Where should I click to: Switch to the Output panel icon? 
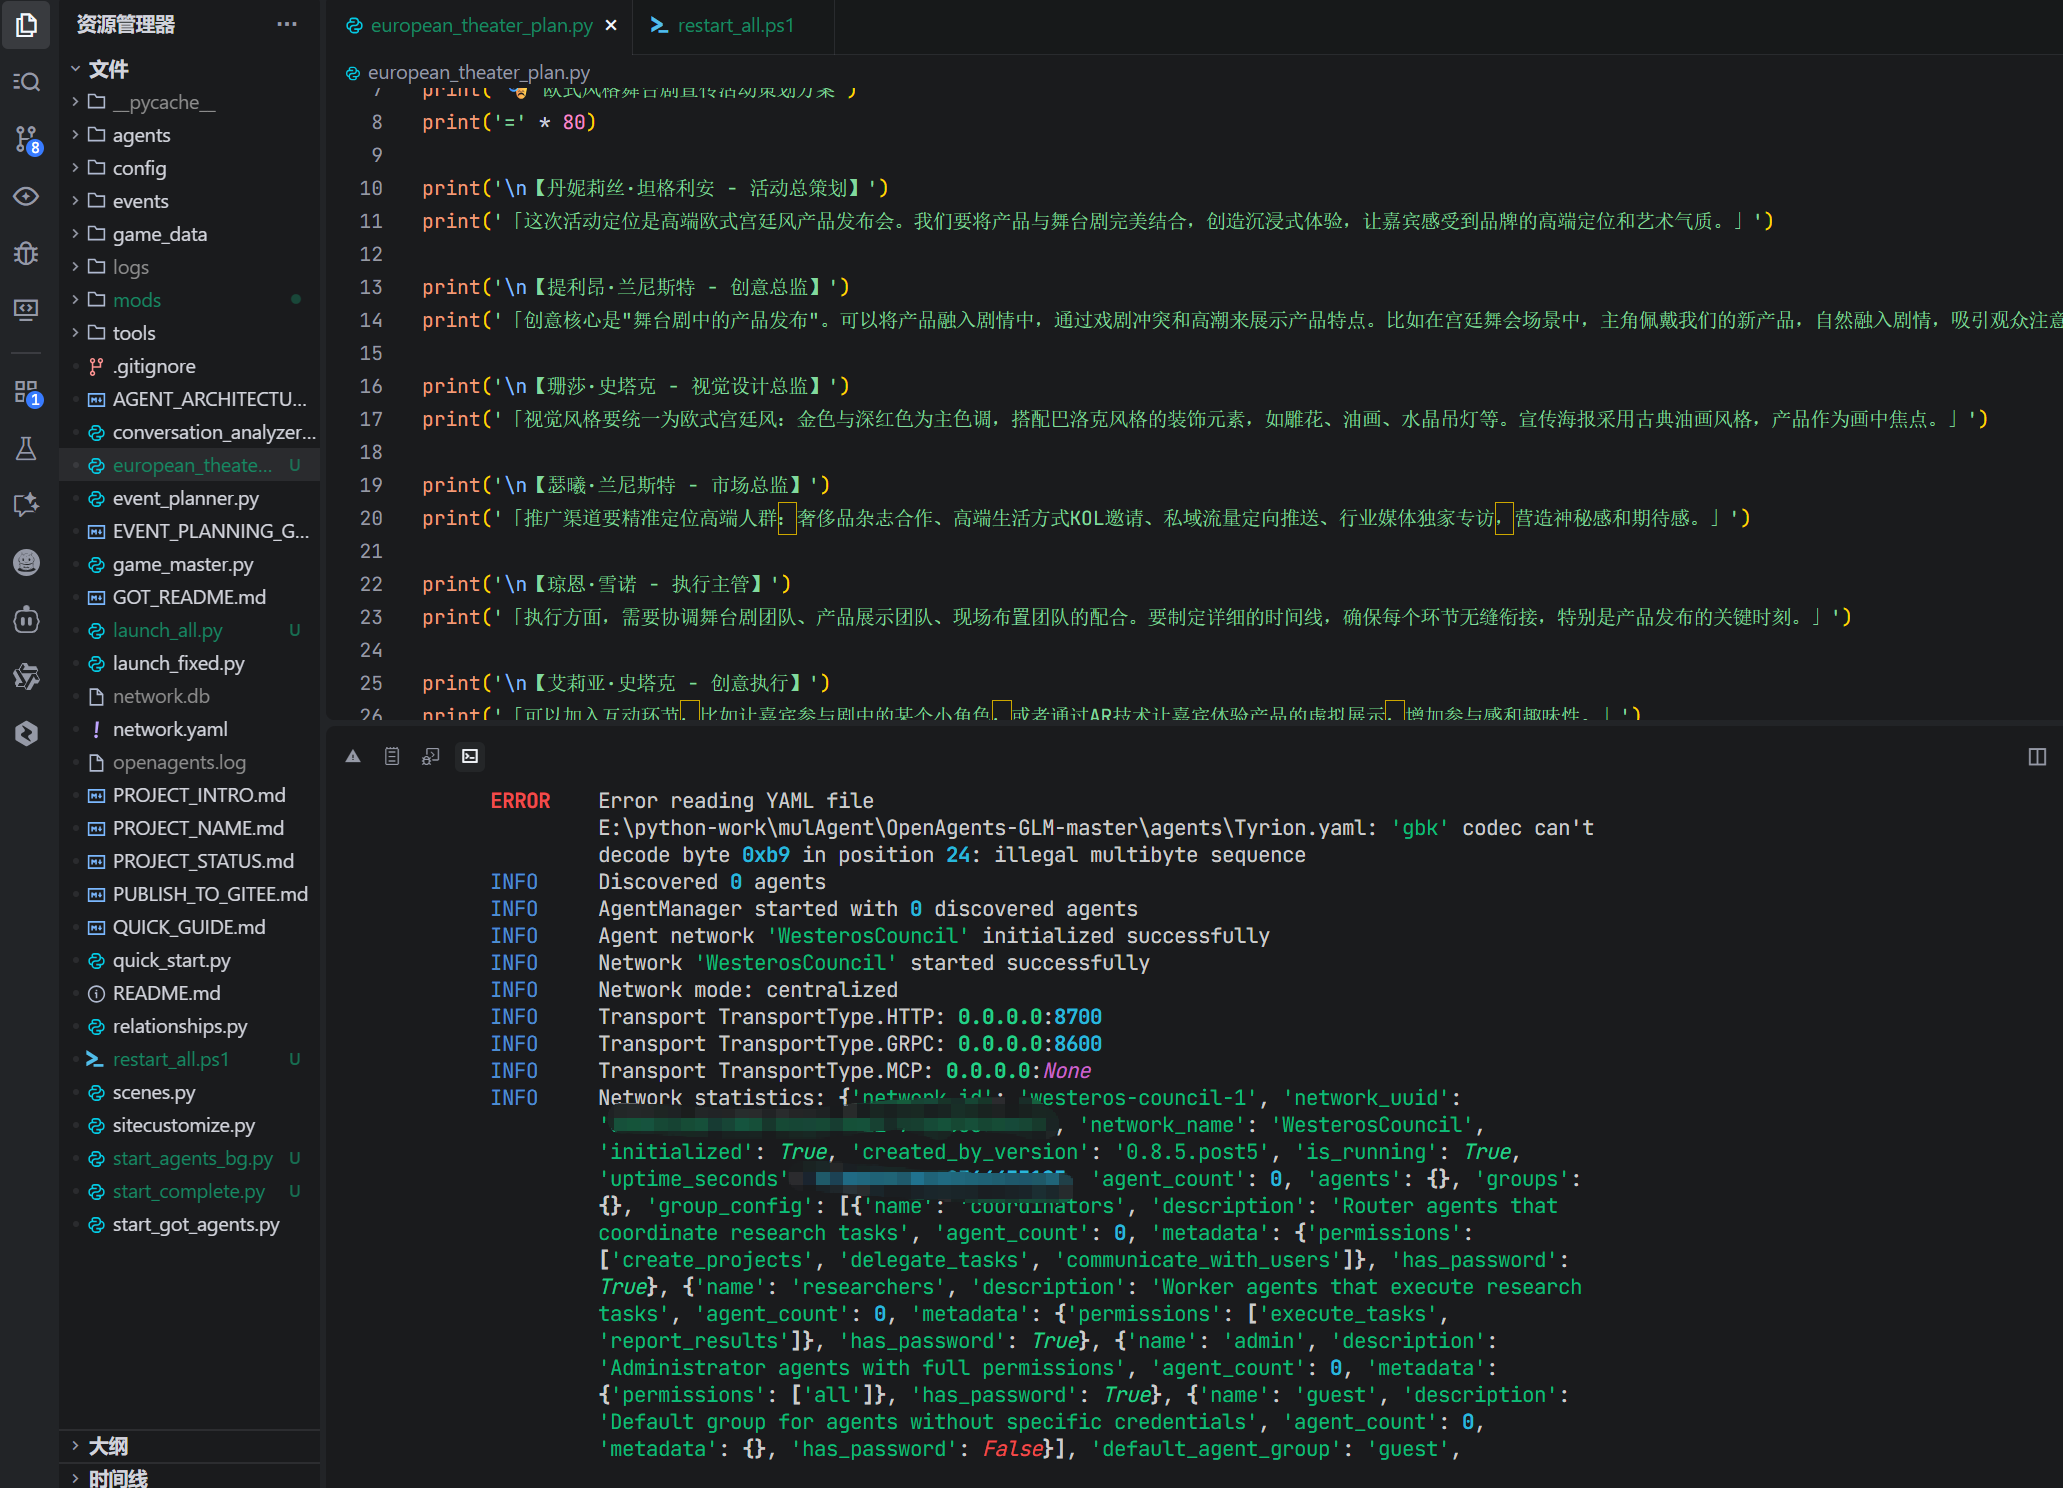392,757
